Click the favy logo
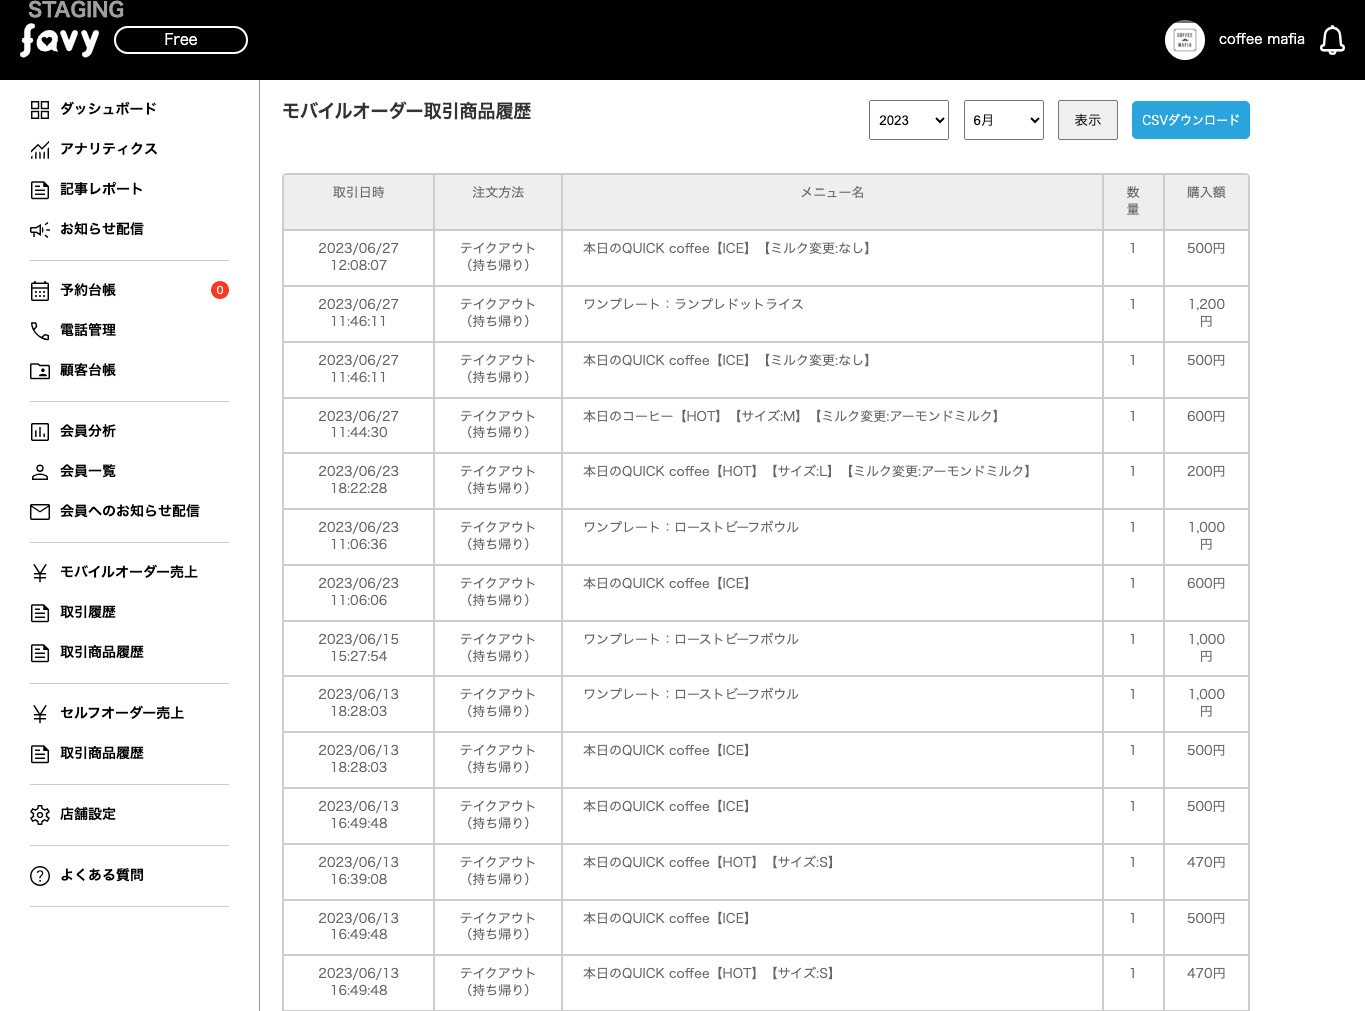The height and width of the screenshot is (1011, 1365). tap(60, 40)
